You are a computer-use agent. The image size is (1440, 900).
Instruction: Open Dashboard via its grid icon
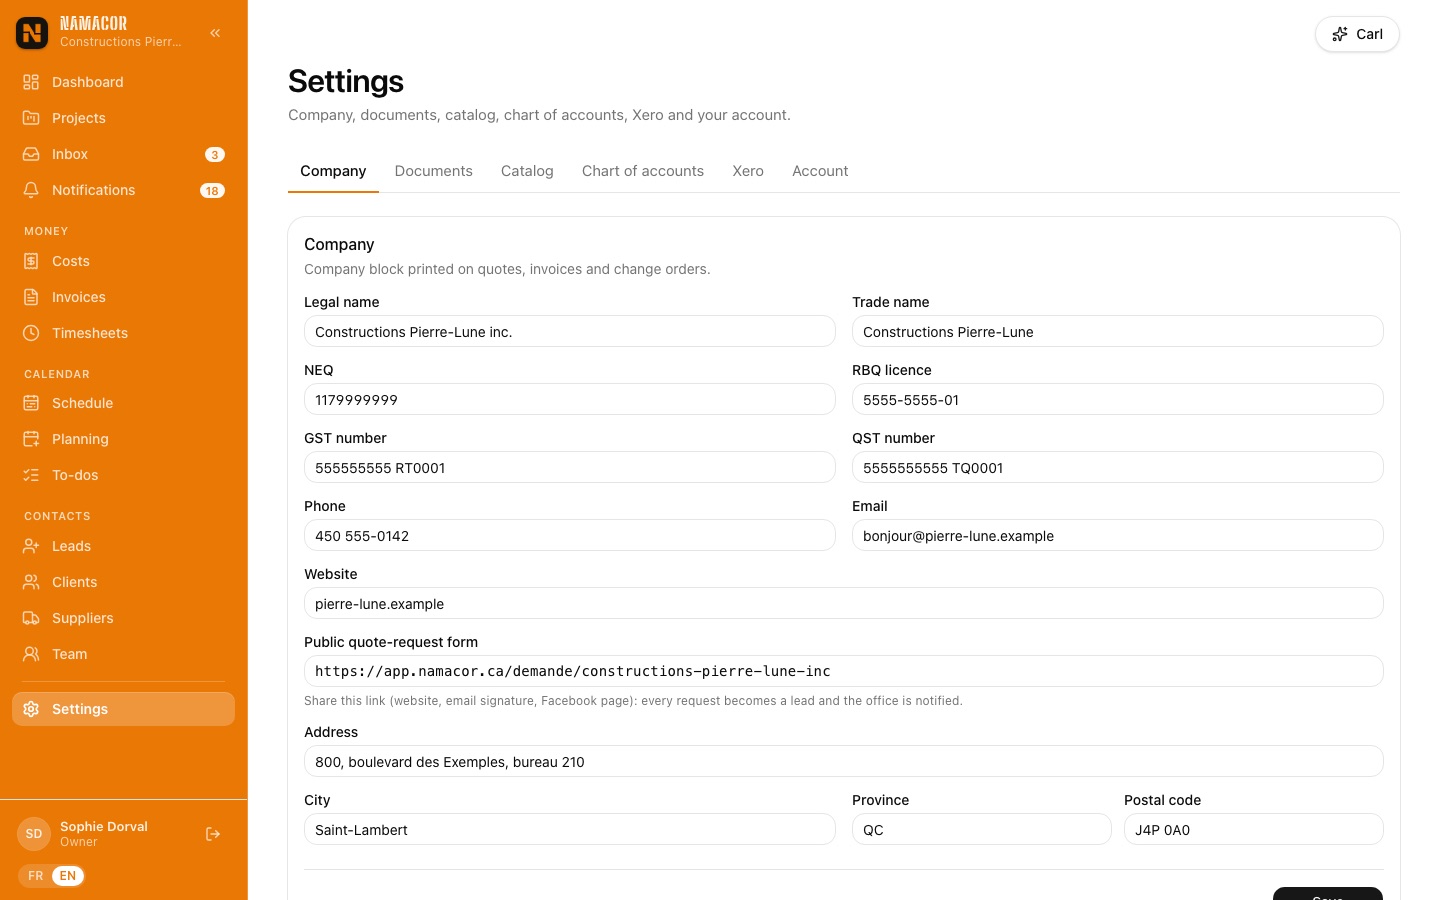[x=31, y=82]
